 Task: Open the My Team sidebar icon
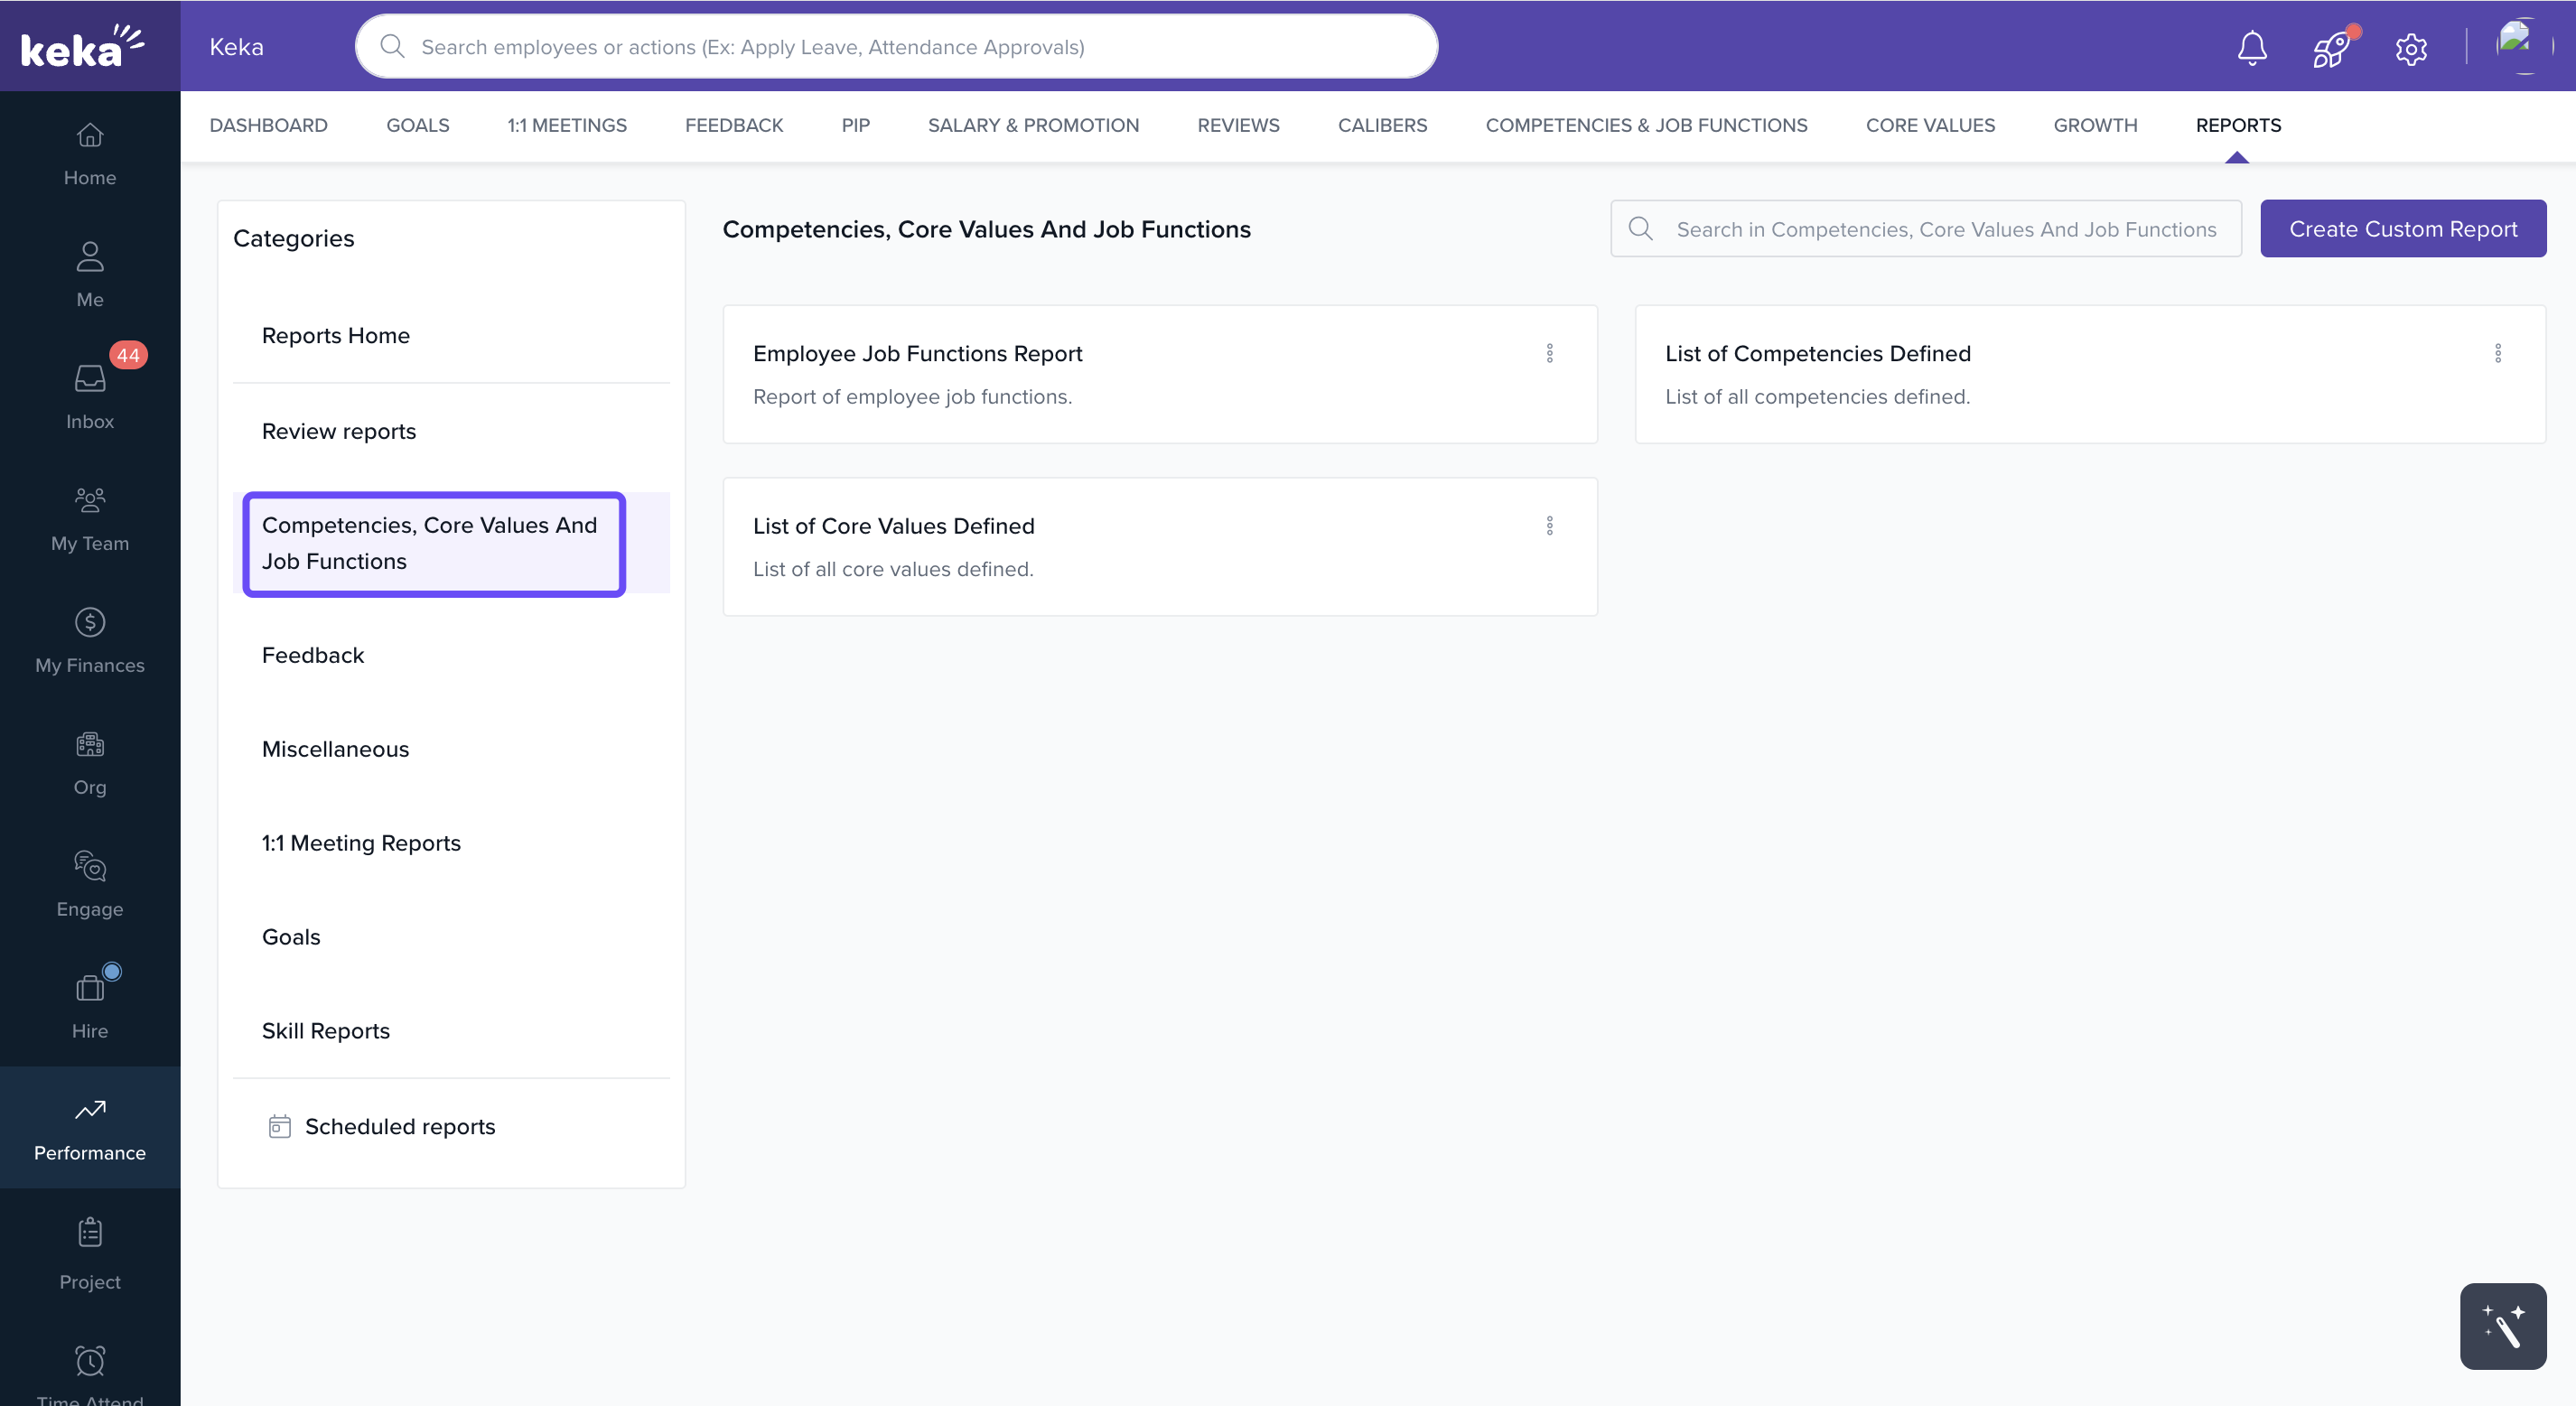click(x=90, y=518)
